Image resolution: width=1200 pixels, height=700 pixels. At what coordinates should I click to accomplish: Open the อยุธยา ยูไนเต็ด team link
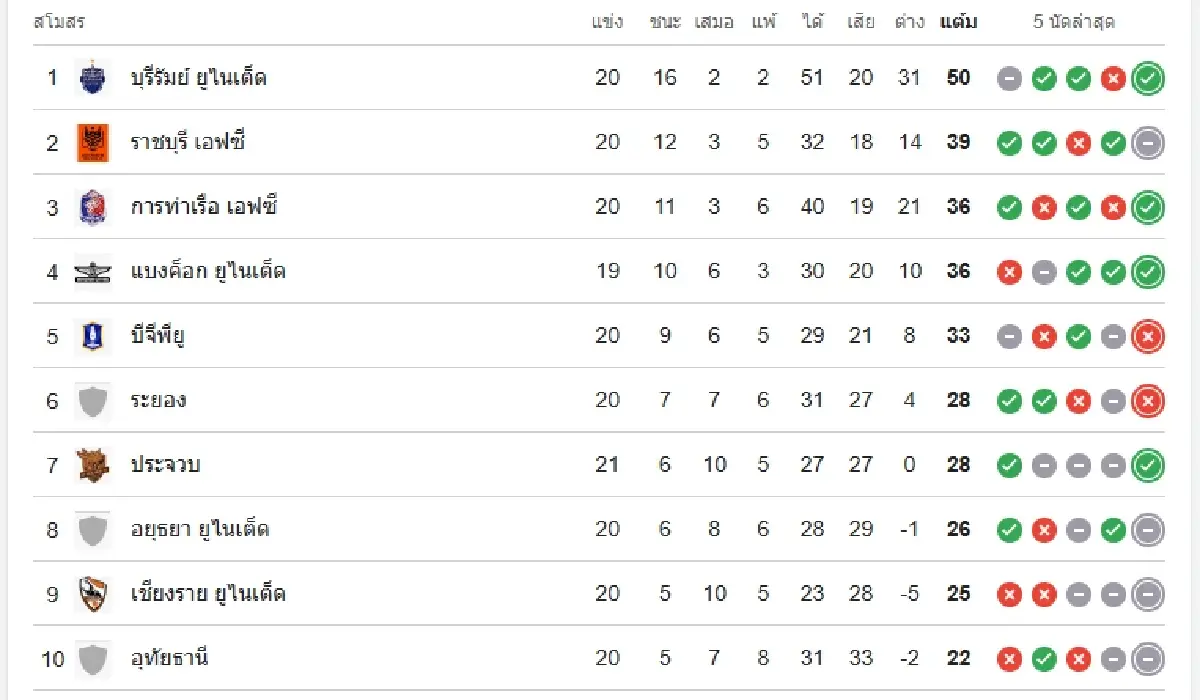tap(200, 530)
